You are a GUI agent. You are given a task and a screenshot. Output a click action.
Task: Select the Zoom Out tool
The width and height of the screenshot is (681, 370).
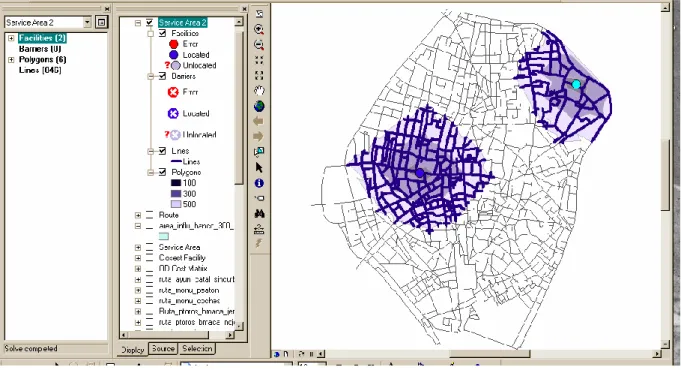pyautogui.click(x=259, y=45)
